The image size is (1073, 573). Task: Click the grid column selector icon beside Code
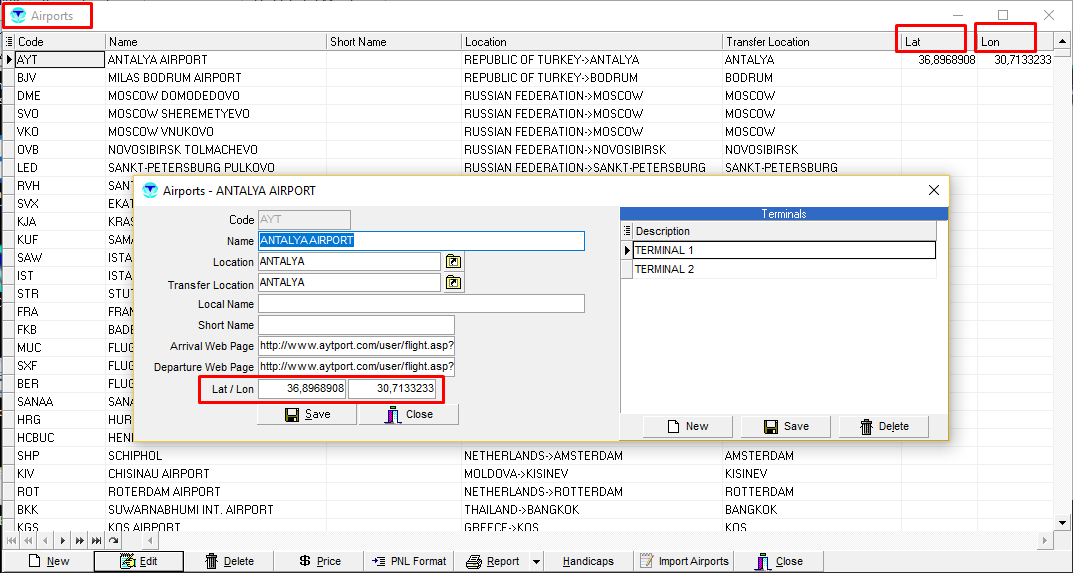click(9, 42)
